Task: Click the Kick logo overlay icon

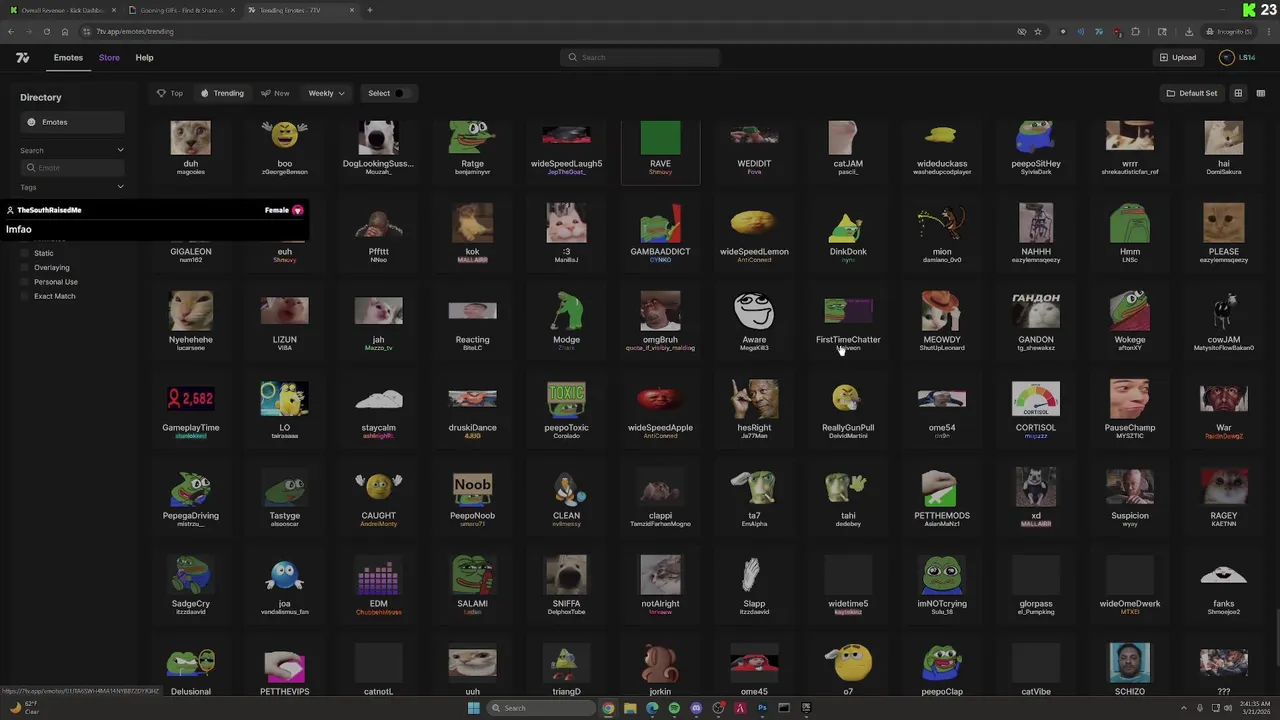Action: (x=1249, y=10)
